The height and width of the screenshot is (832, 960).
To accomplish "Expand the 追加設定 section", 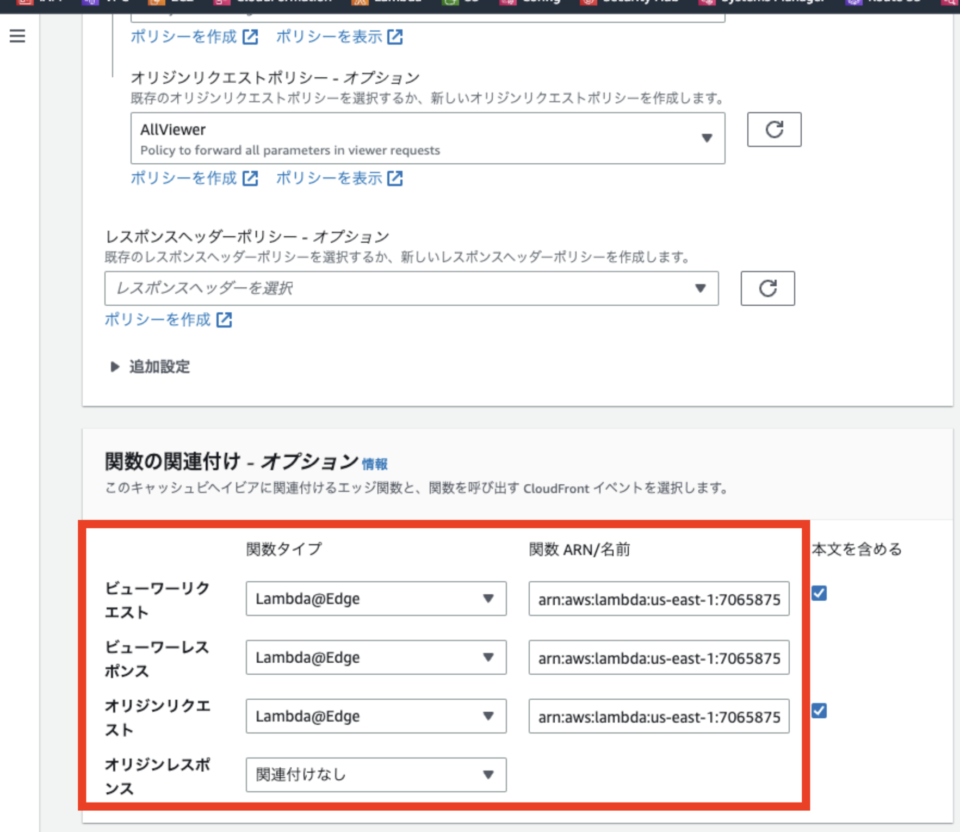I will [150, 367].
